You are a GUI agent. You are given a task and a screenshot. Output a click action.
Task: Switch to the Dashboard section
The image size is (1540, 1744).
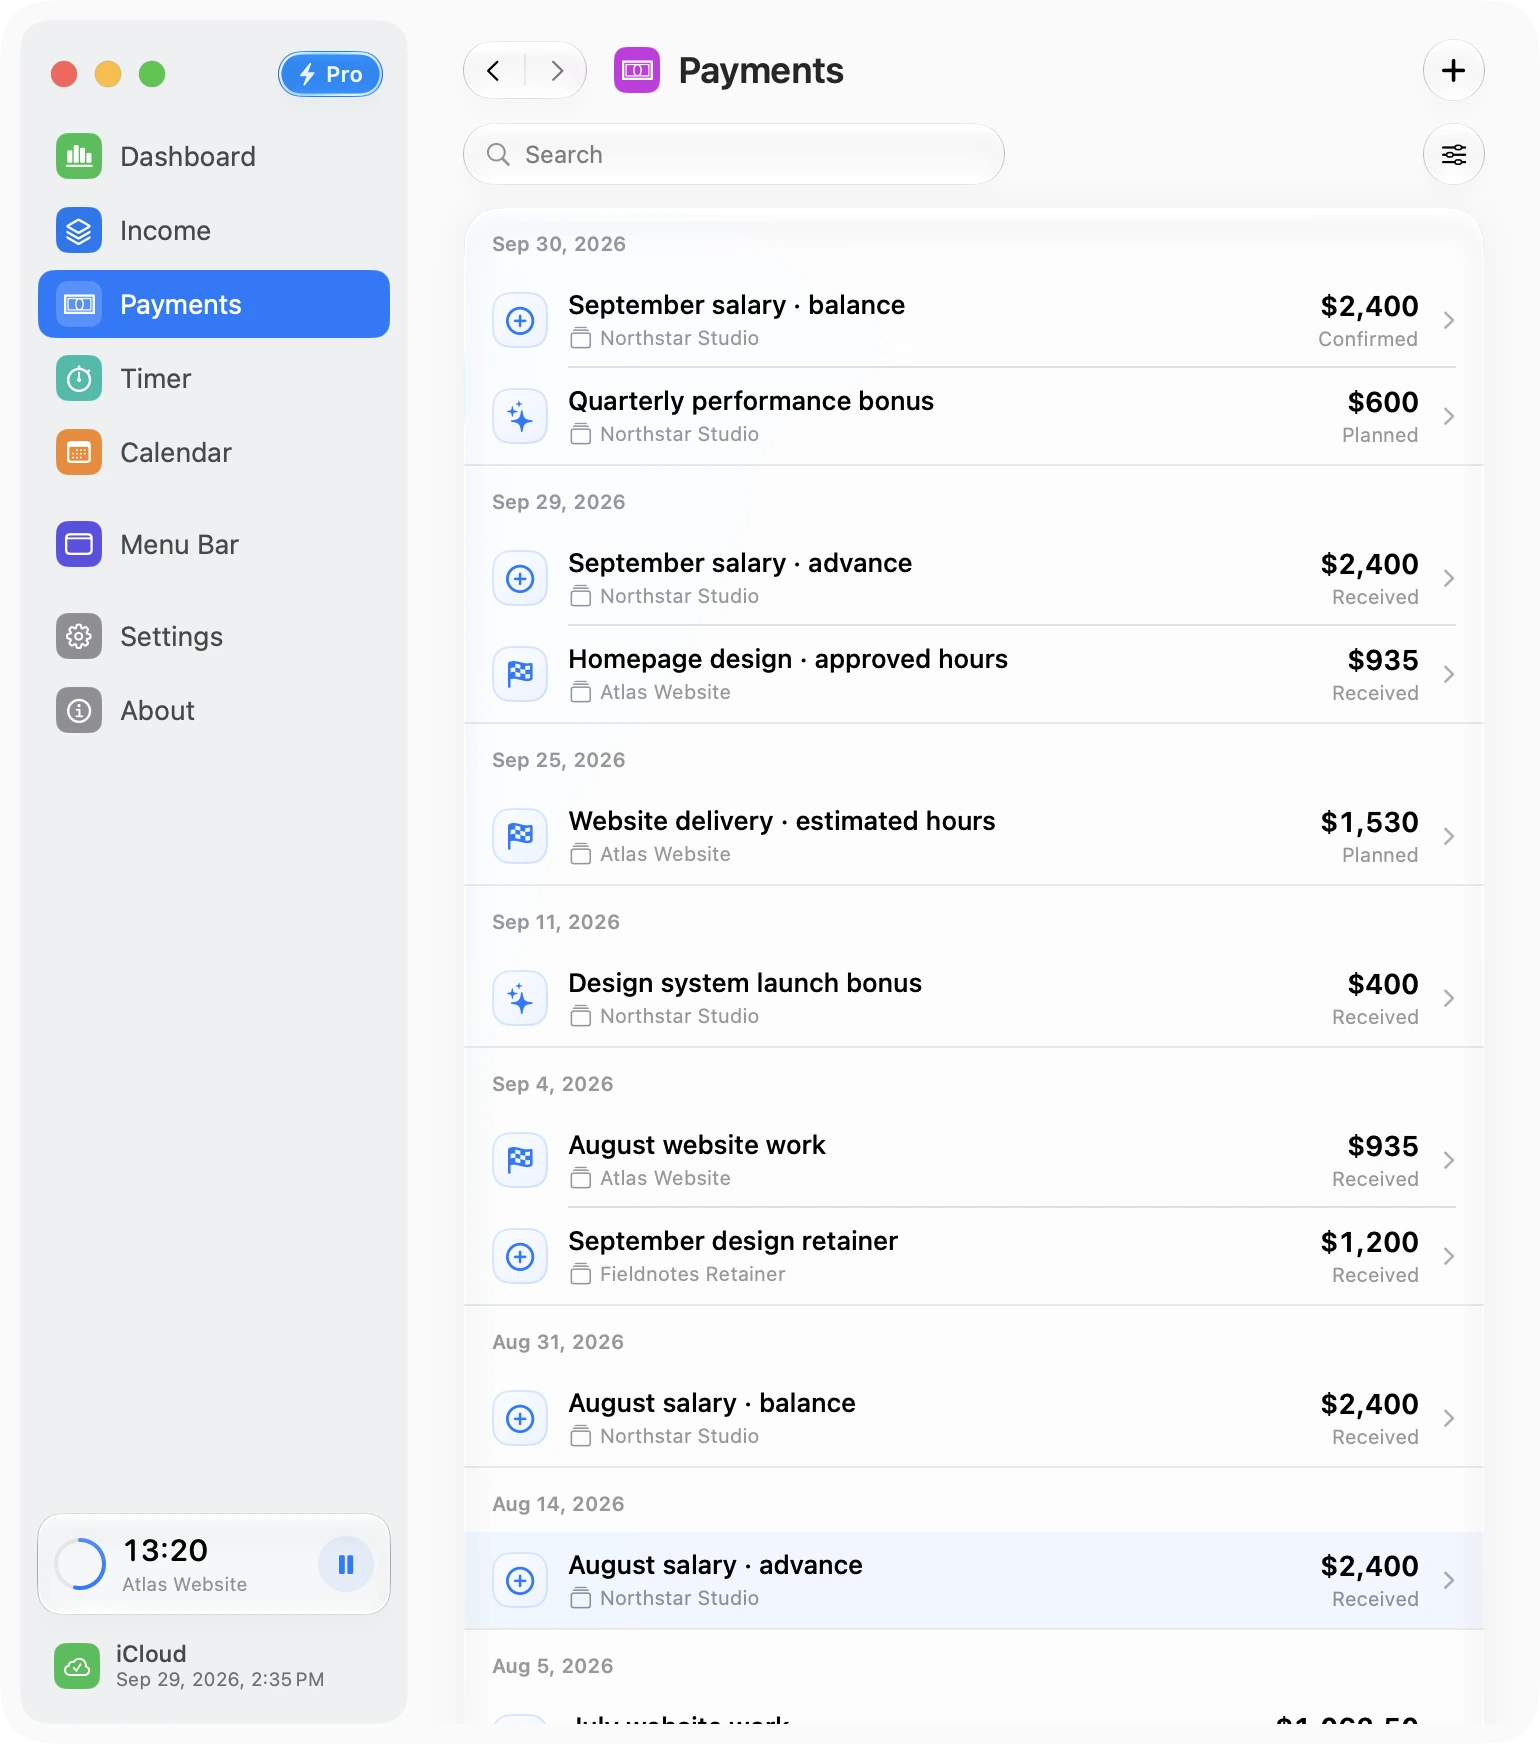tap(214, 156)
